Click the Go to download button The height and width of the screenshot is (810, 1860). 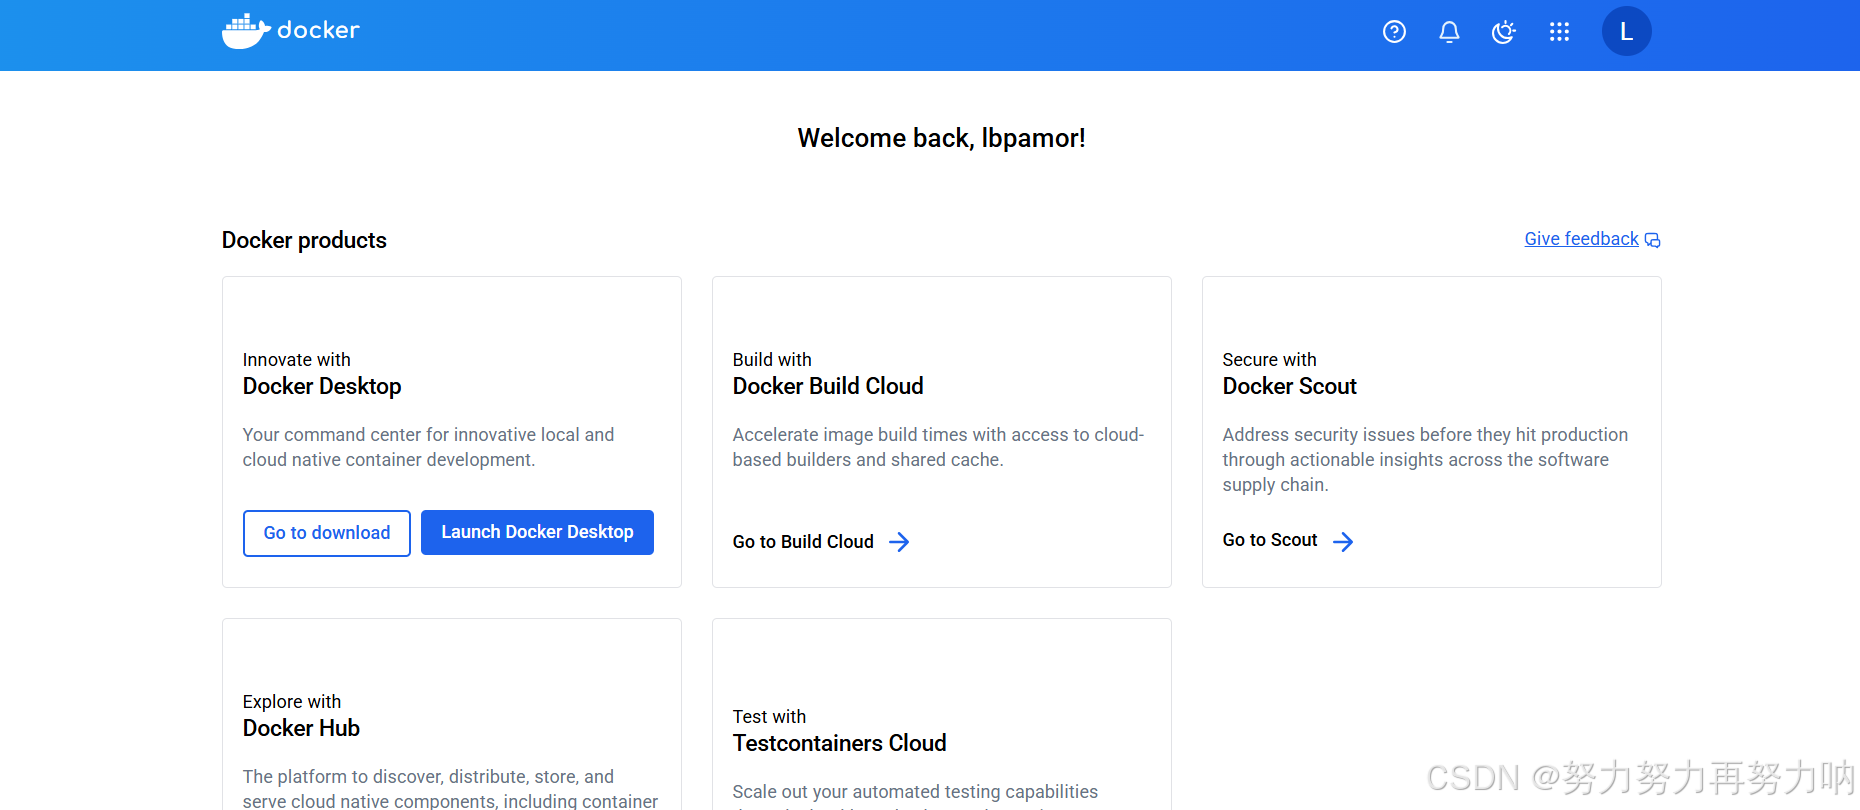[x=327, y=533]
